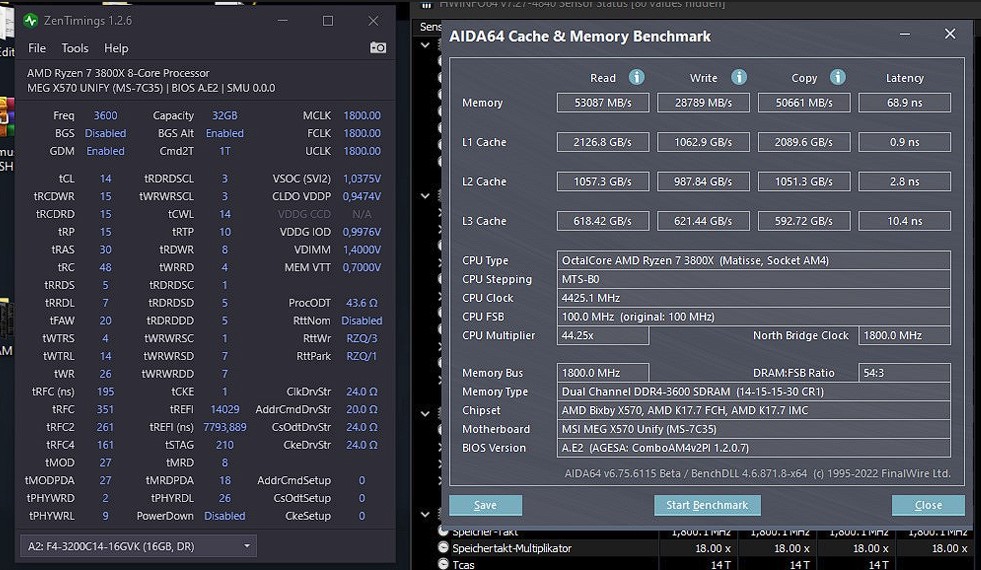Click the BGS Disabled value
This screenshot has width=981, height=570.
(105, 133)
